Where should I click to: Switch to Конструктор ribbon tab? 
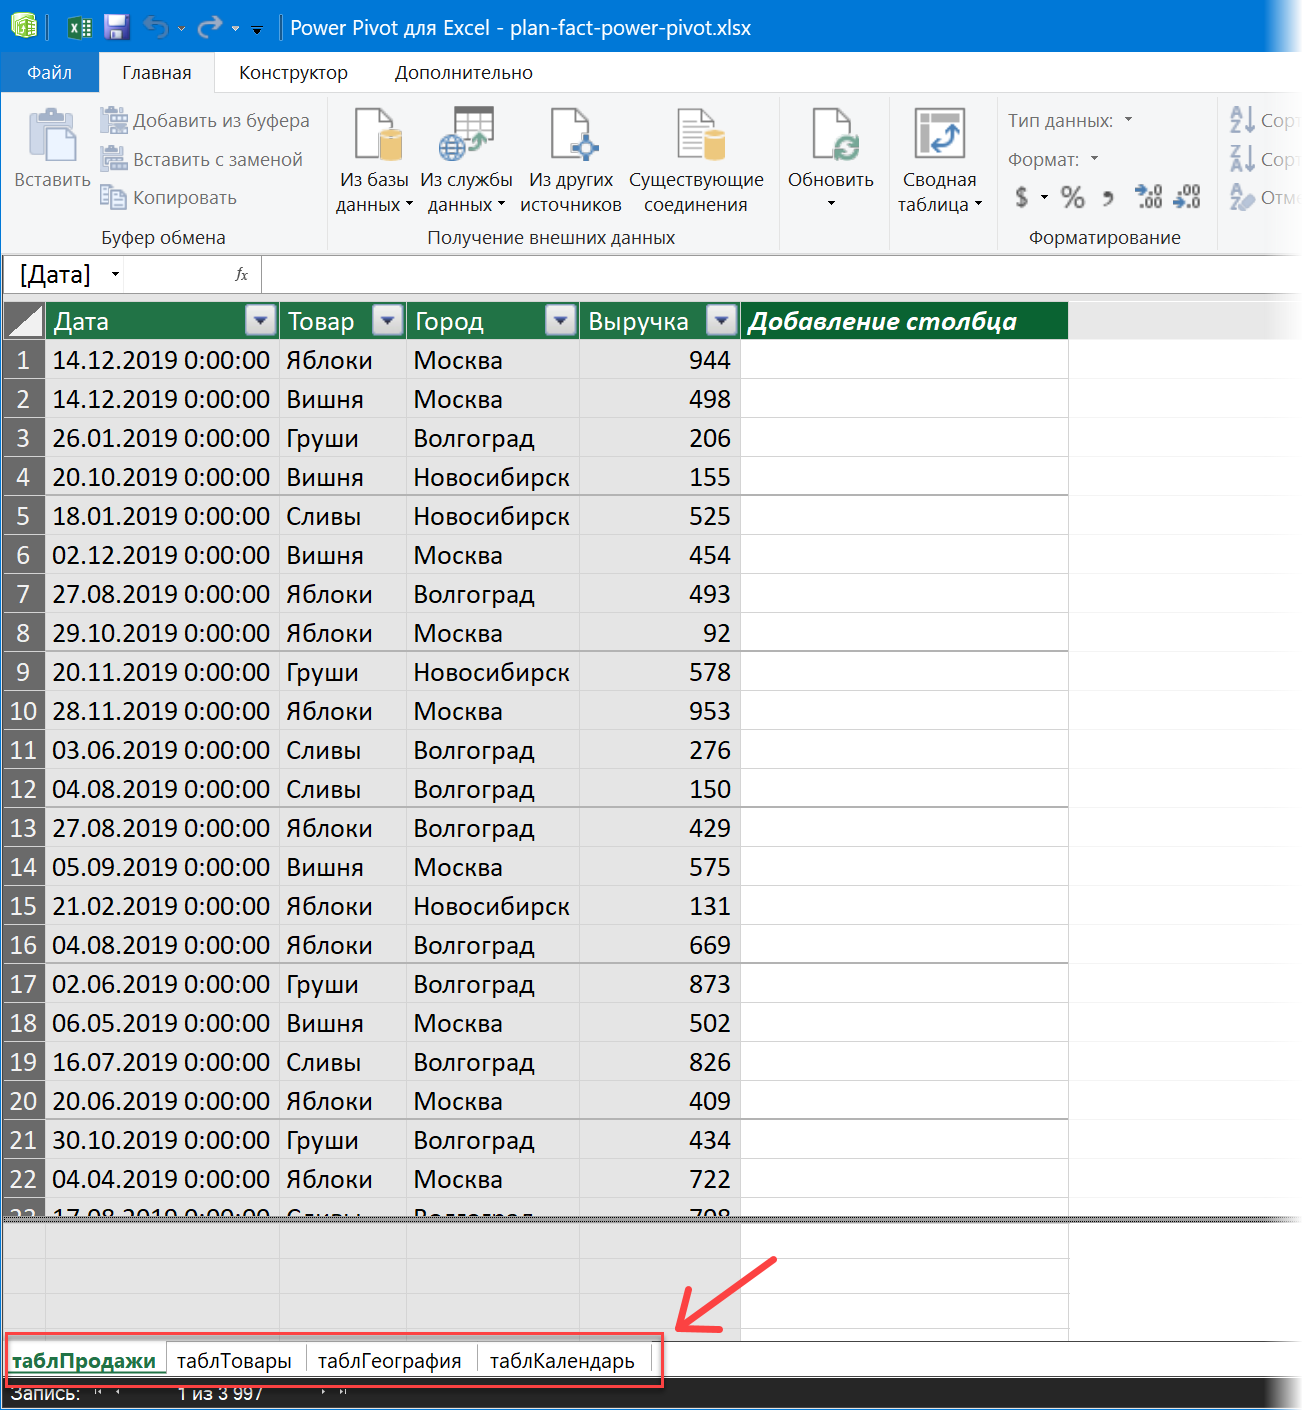293,72
